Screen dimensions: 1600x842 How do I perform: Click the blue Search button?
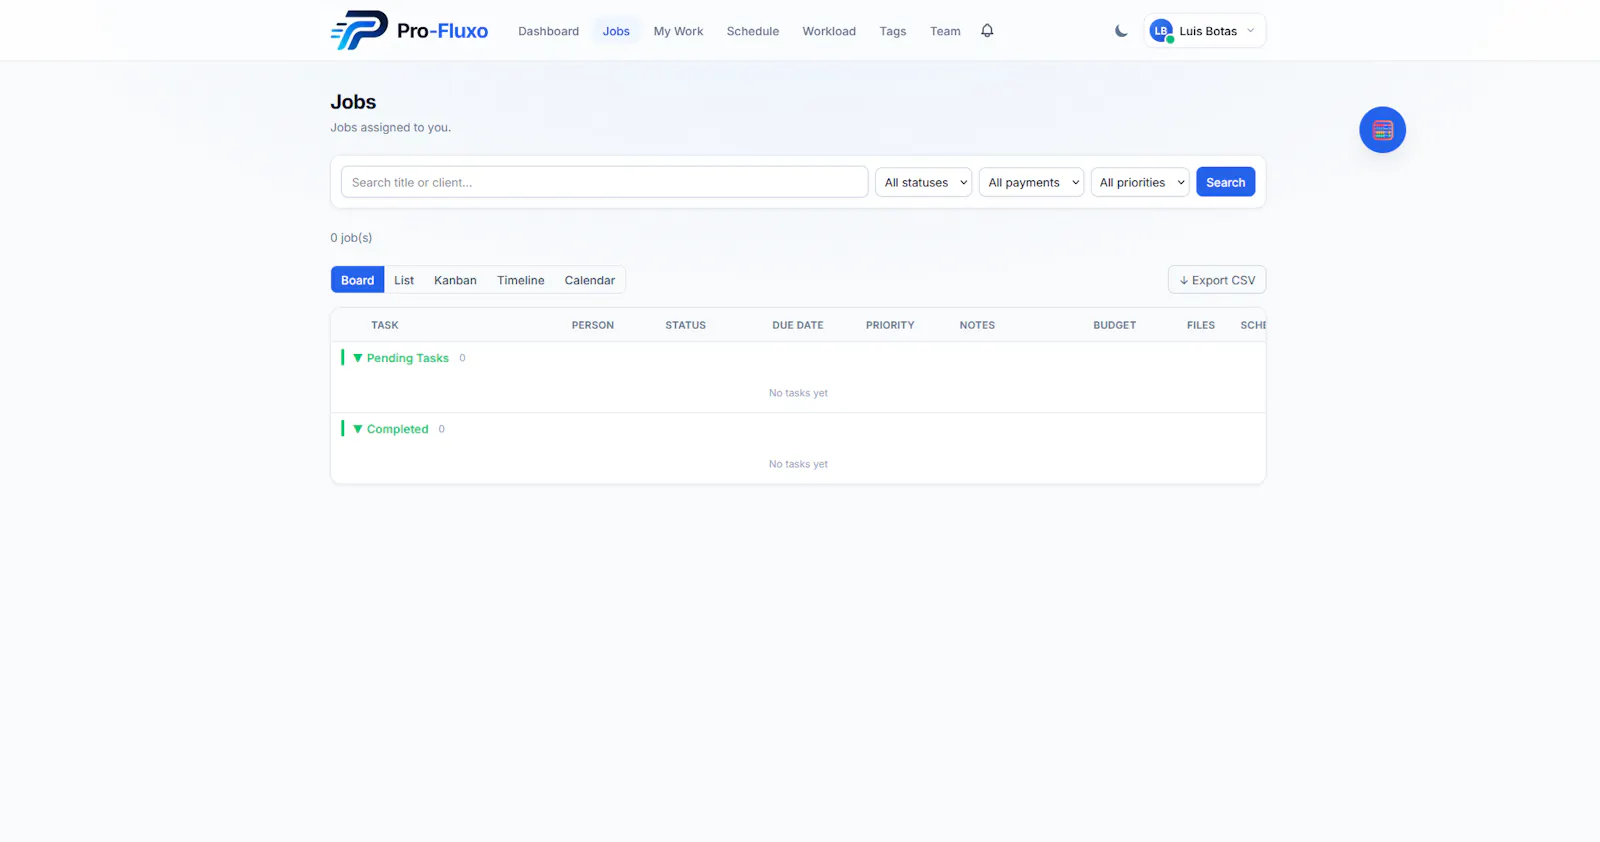click(x=1225, y=182)
